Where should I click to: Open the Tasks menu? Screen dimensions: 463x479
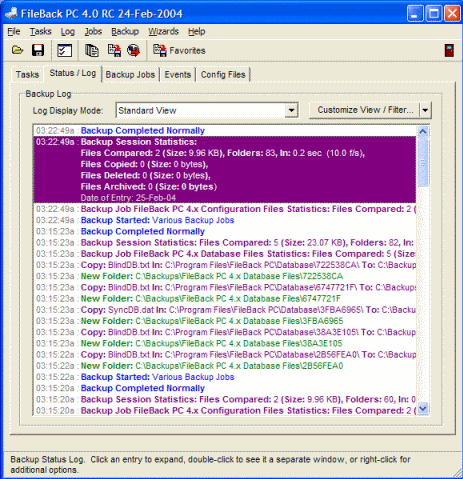point(40,32)
